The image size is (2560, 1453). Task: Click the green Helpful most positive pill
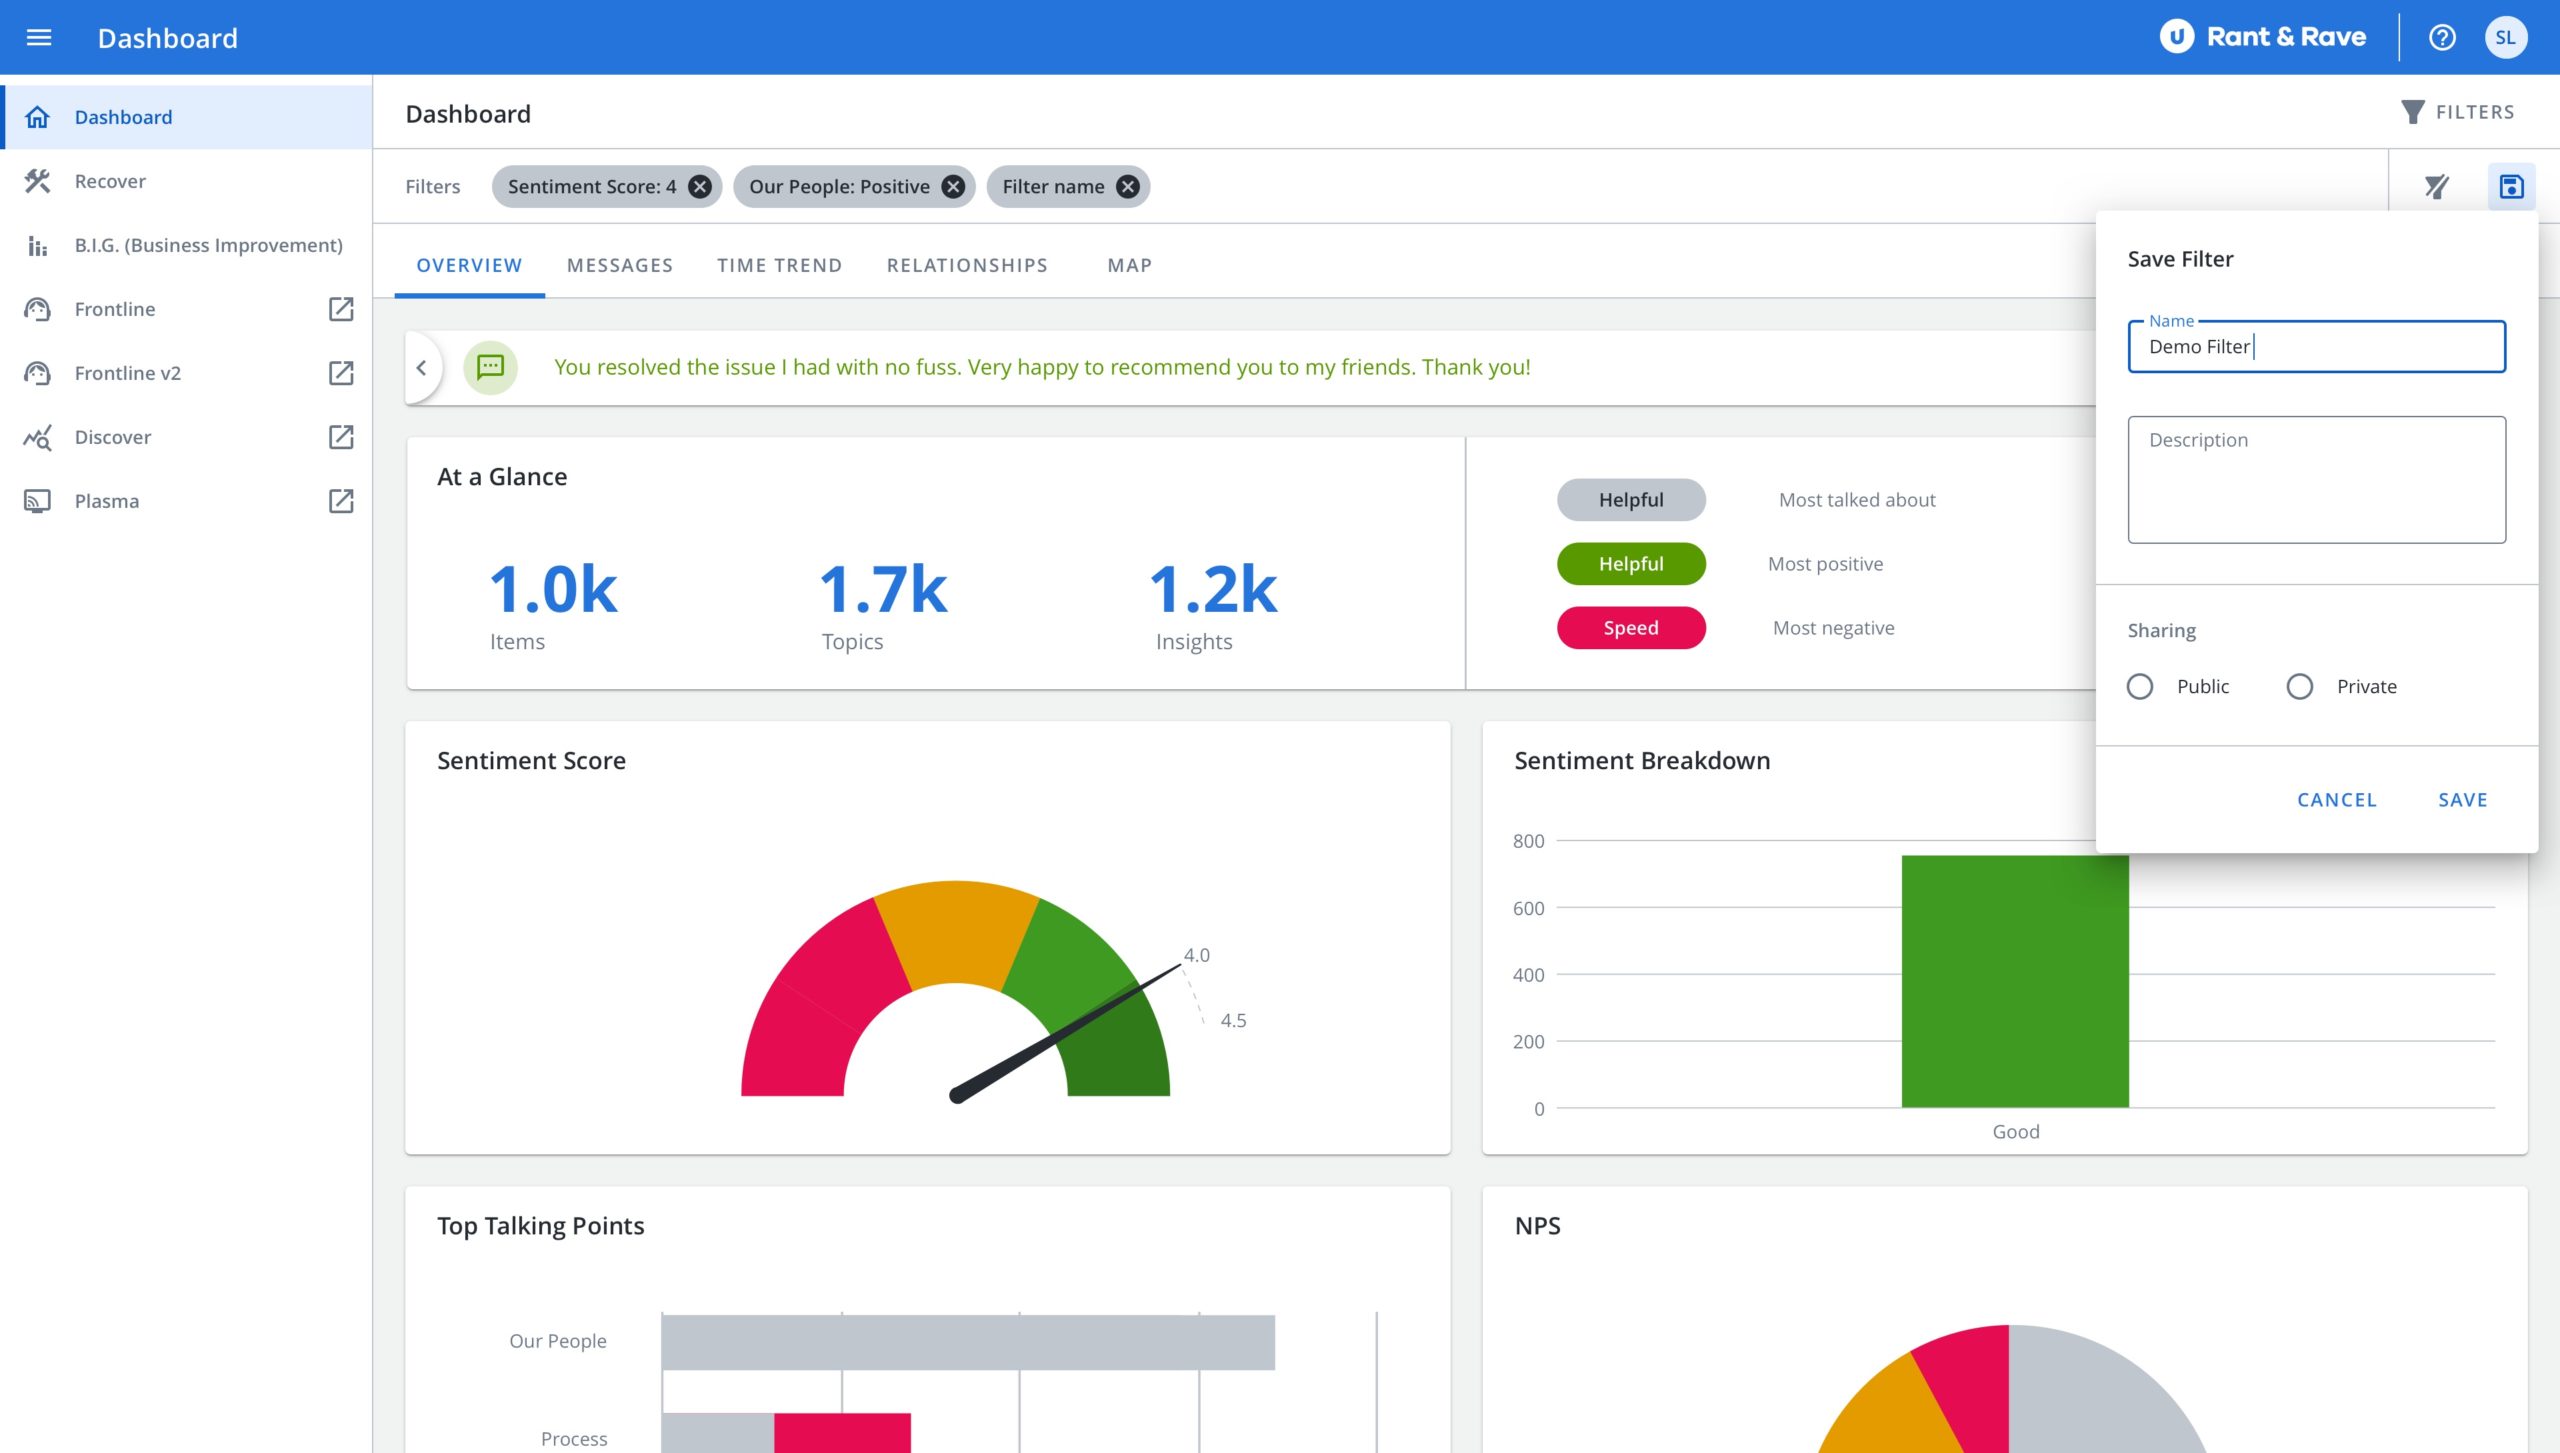tap(1631, 564)
